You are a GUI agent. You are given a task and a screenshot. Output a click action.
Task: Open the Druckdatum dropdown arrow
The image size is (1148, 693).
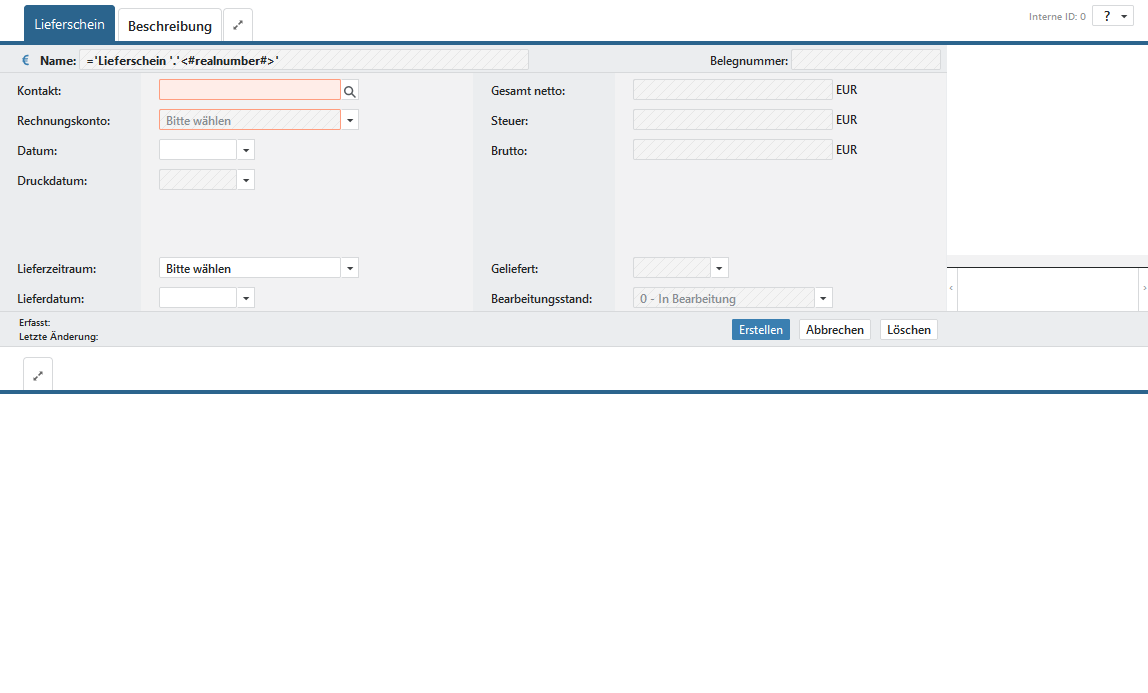246,180
